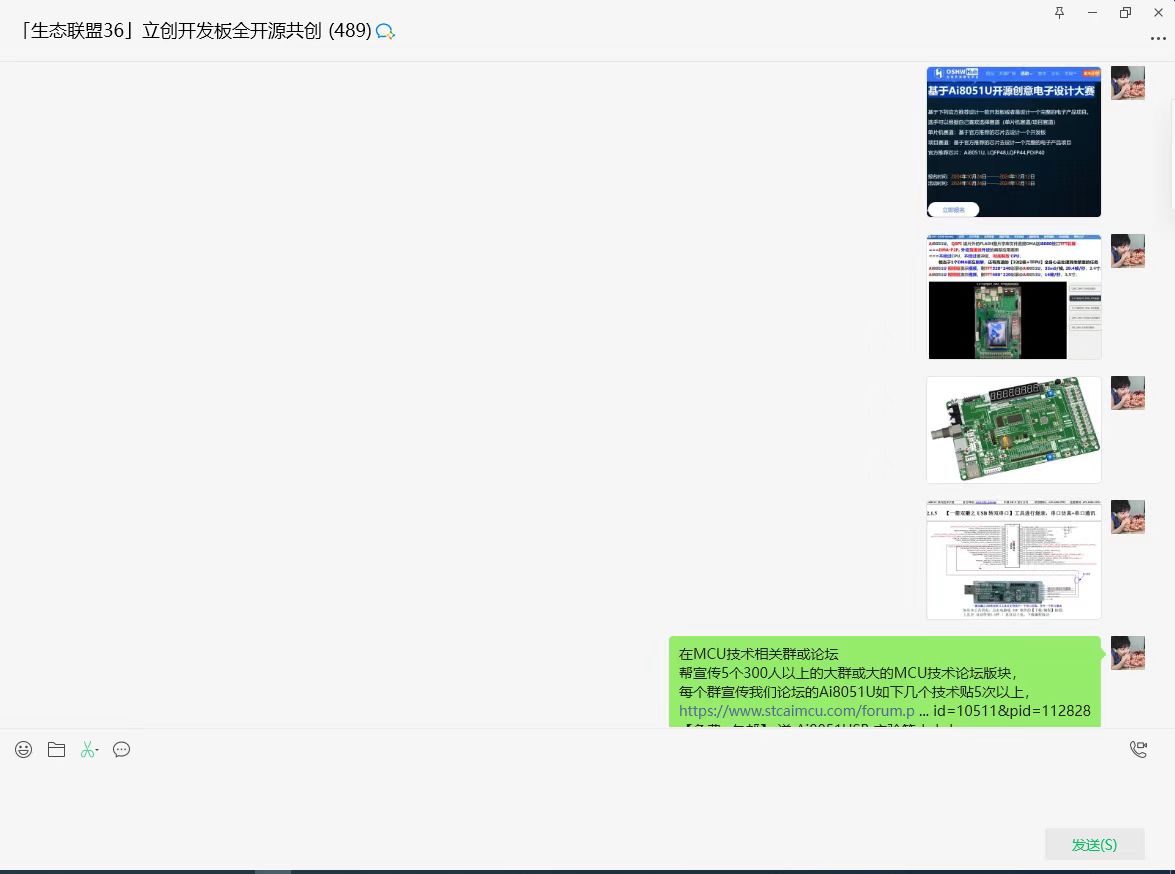Open the emoji picker
Screen dimensions: 1175x874
23,750
